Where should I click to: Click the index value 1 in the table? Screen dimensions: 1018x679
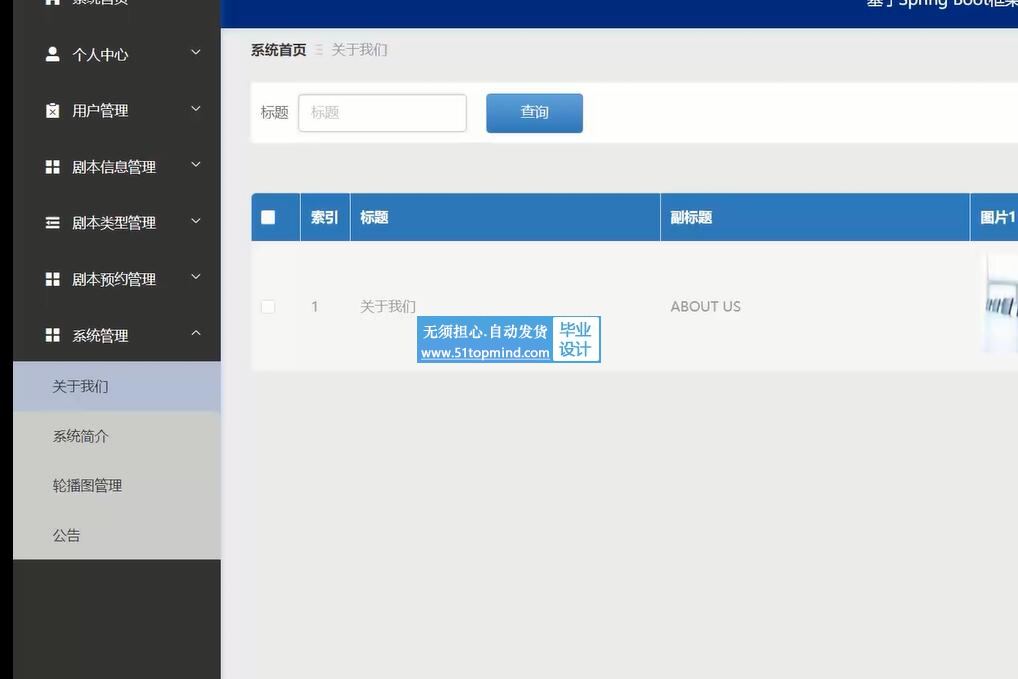[315, 306]
